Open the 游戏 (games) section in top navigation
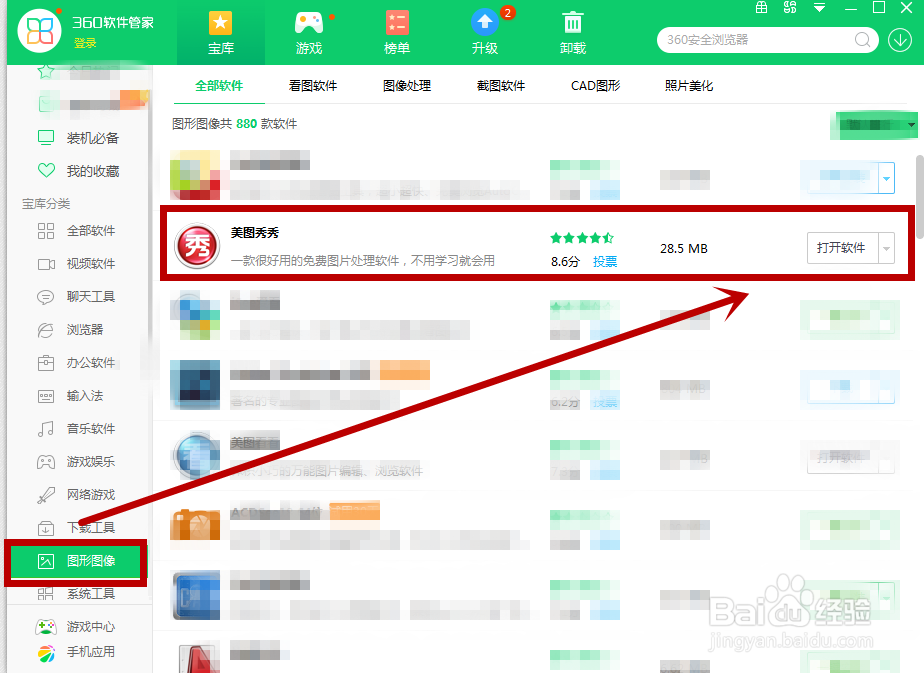 310,30
